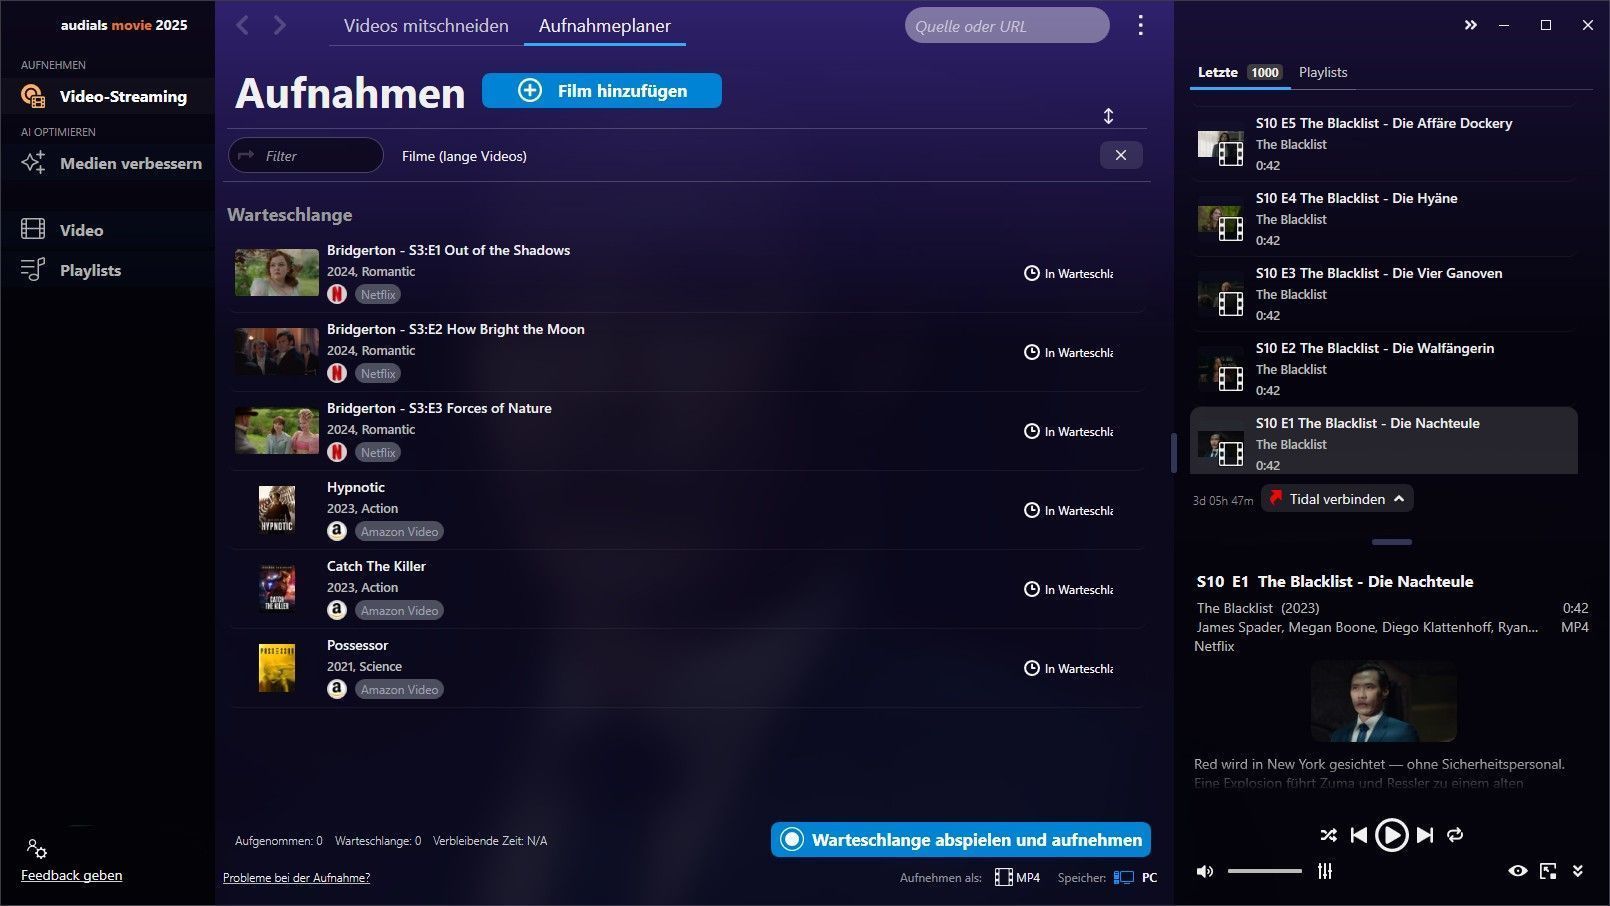Open the fullscreen video view icon
Image resolution: width=1610 pixels, height=906 pixels.
point(1548,871)
